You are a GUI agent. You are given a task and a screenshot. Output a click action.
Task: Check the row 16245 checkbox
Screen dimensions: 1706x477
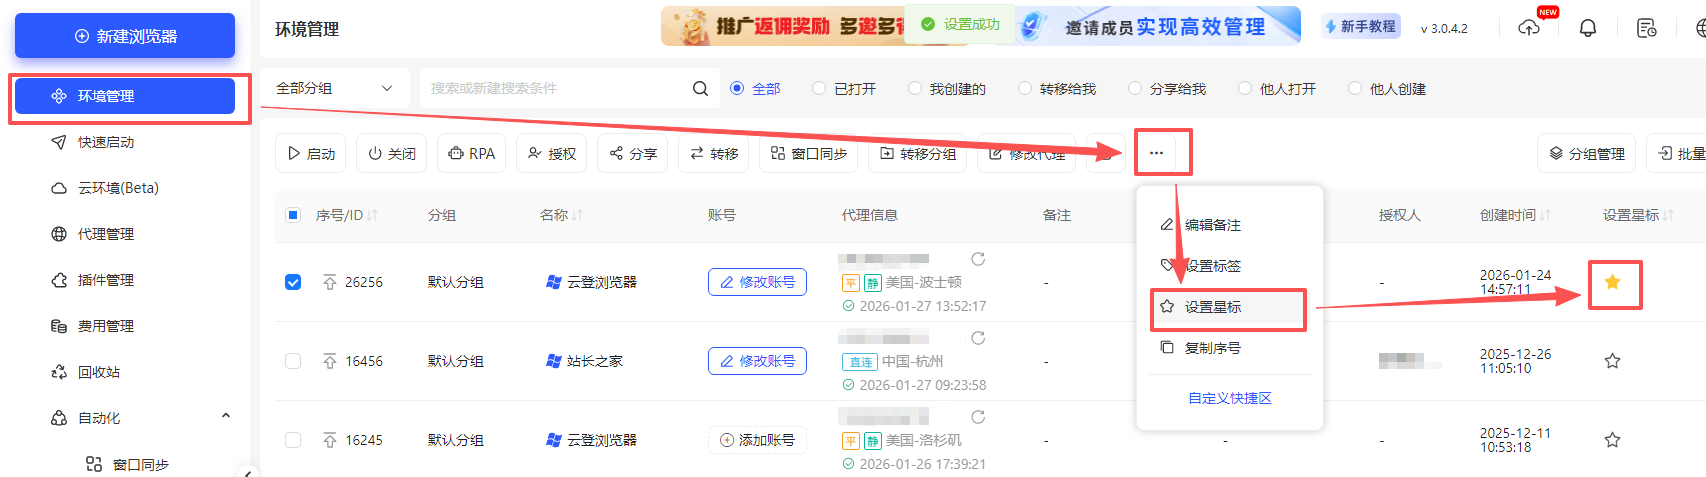[x=293, y=440]
